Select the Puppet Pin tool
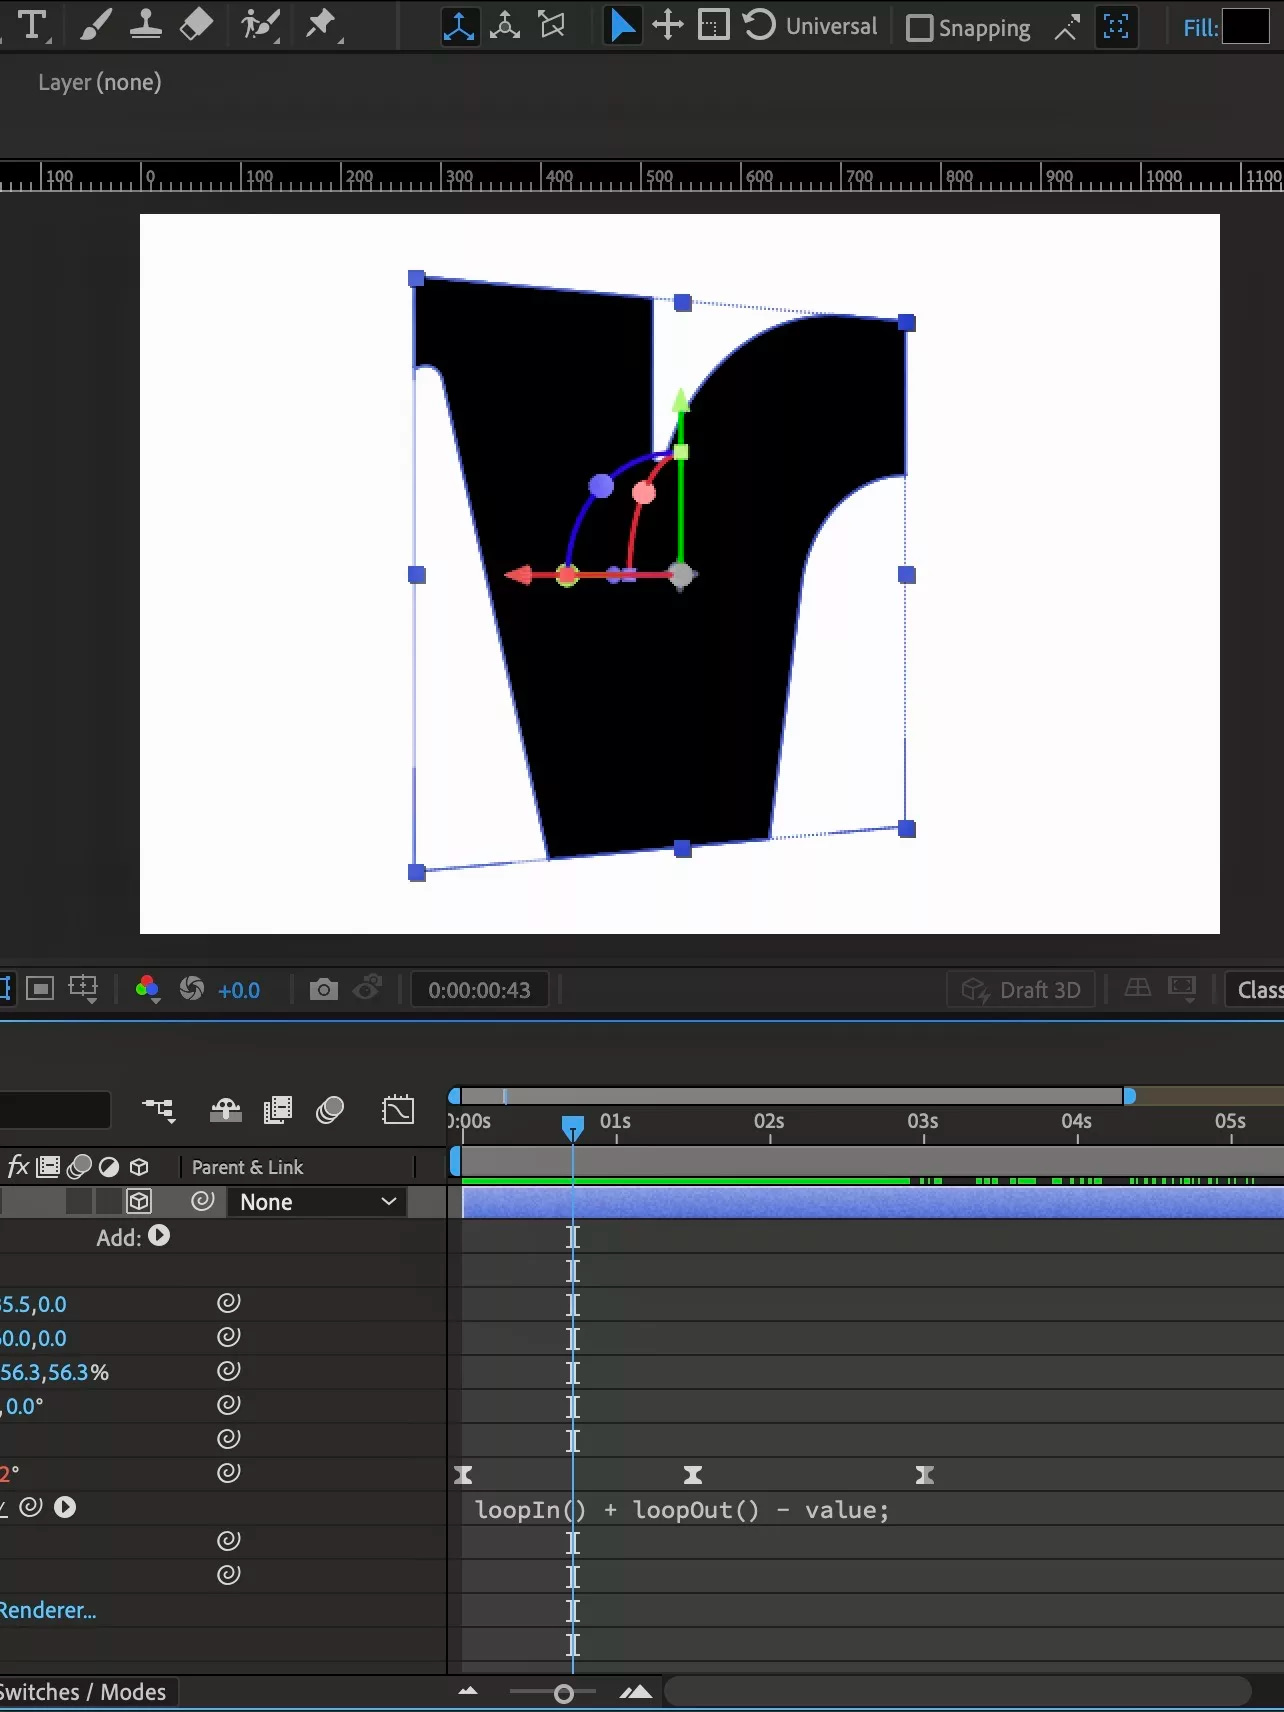This screenshot has width=1284, height=1712. [x=321, y=25]
